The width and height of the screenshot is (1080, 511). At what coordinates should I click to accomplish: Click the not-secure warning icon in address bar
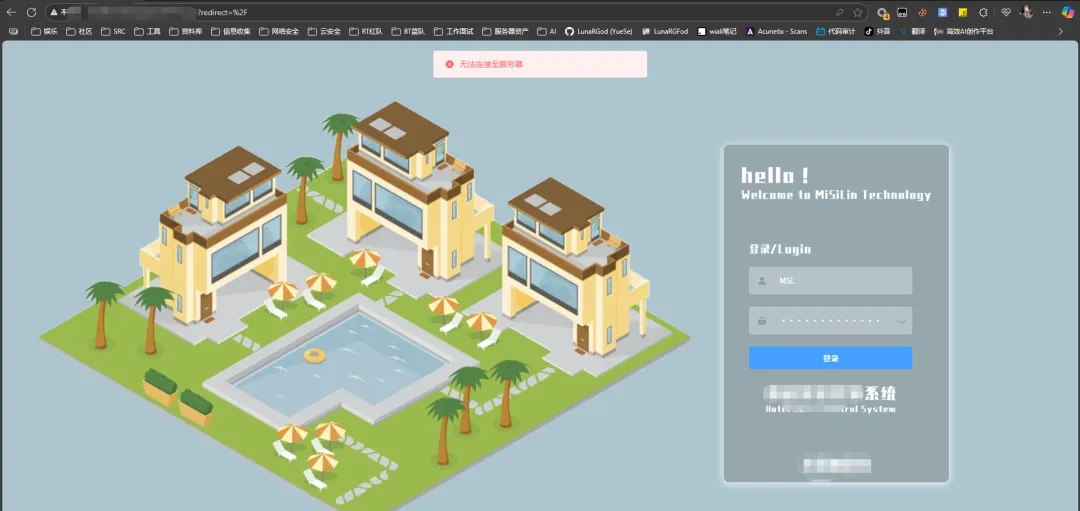click(x=54, y=12)
